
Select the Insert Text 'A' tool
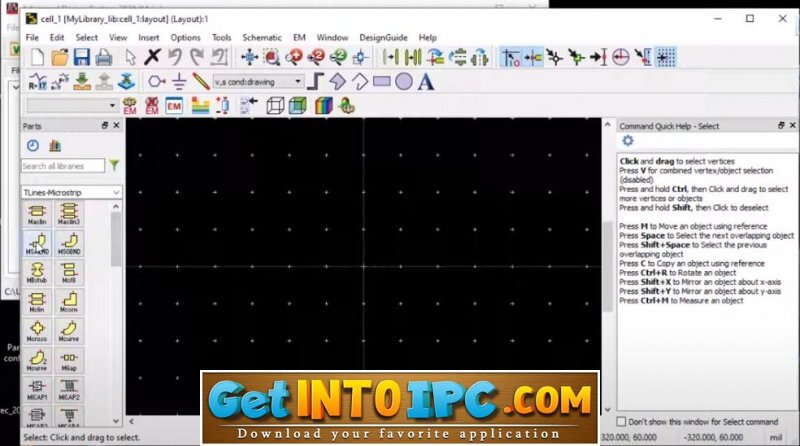coord(426,82)
